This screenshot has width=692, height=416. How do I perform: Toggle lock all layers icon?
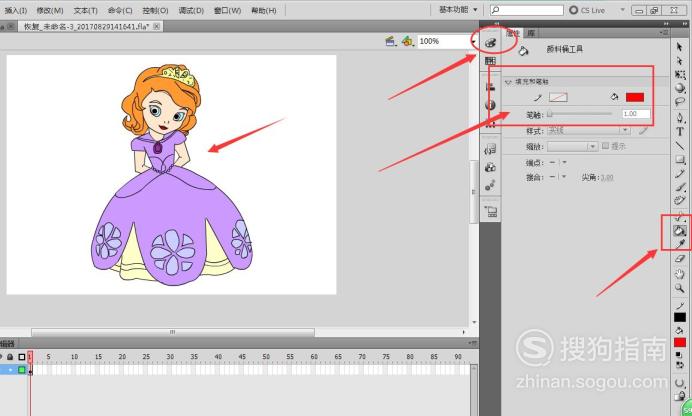(x=11, y=356)
